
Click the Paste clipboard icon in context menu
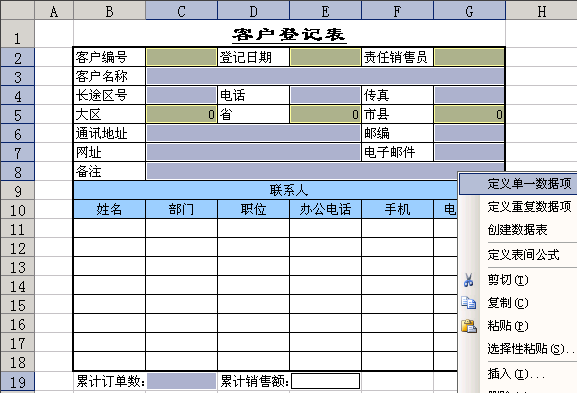469,326
